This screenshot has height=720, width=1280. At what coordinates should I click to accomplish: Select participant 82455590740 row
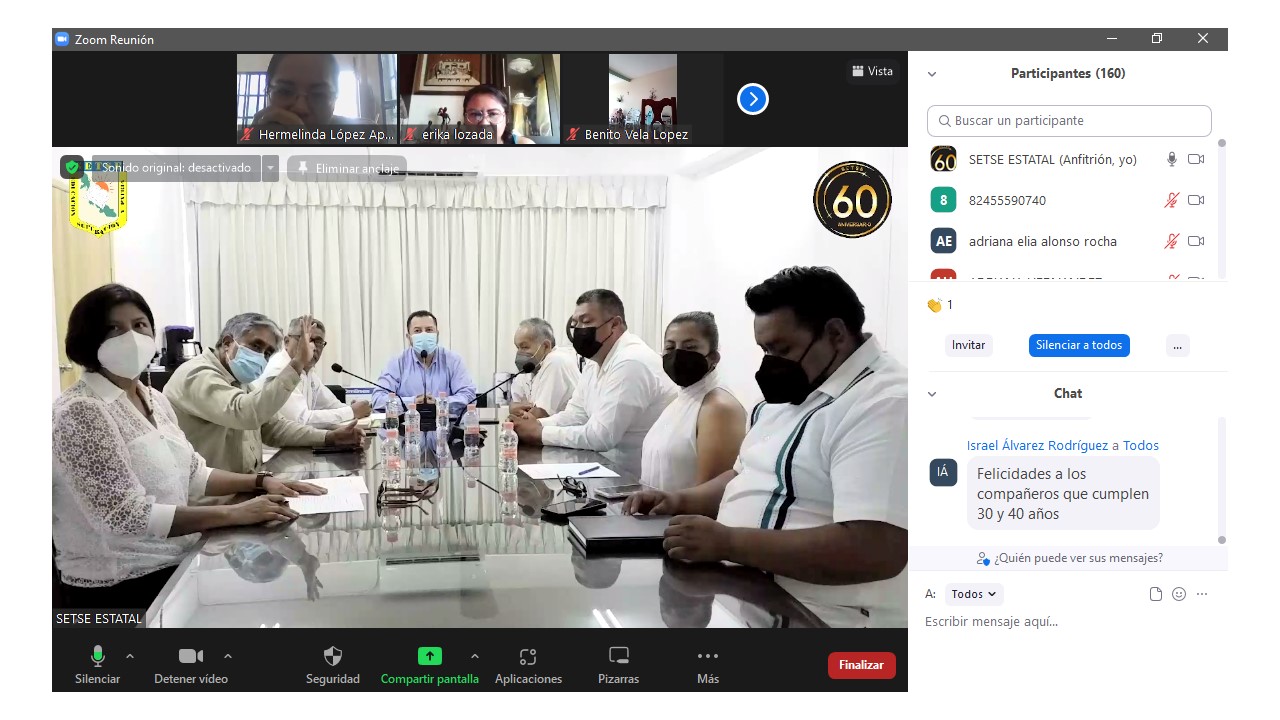pyautogui.click(x=1067, y=200)
